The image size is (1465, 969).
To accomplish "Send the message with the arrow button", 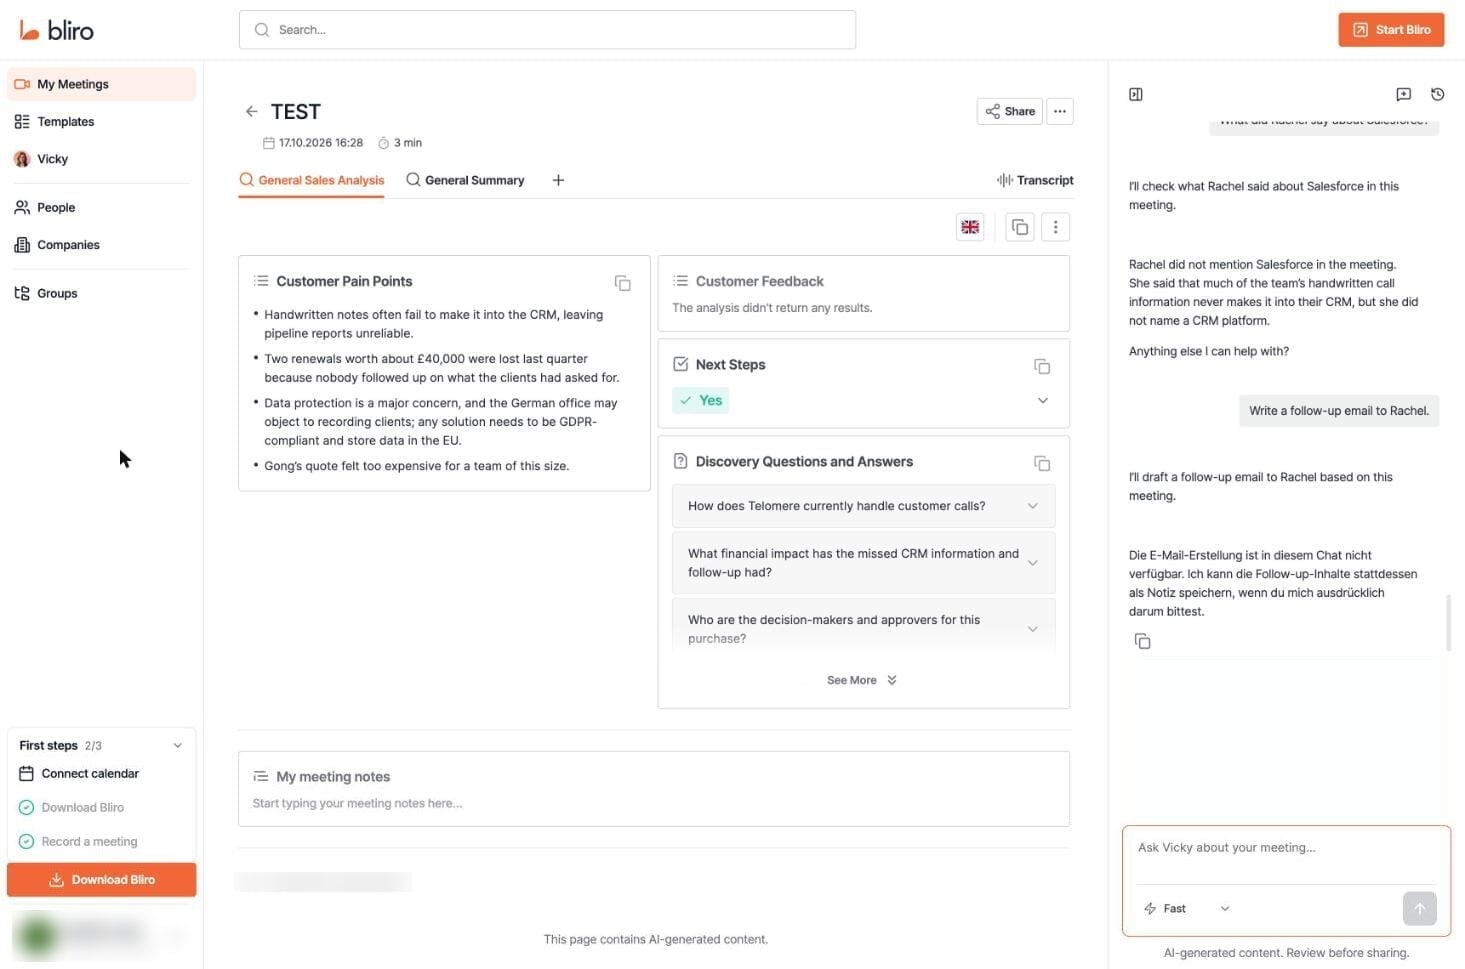I will point(1419,908).
